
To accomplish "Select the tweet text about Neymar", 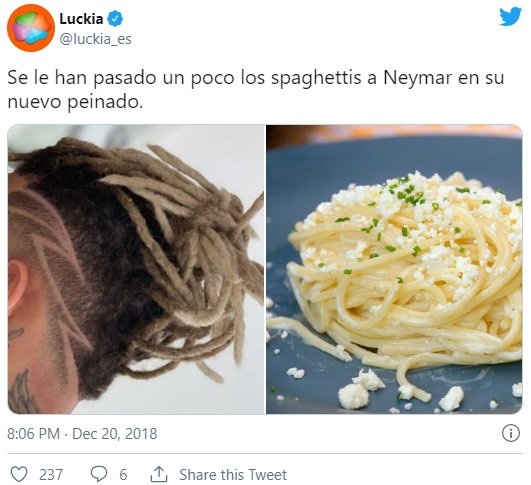I will [x=256, y=89].
